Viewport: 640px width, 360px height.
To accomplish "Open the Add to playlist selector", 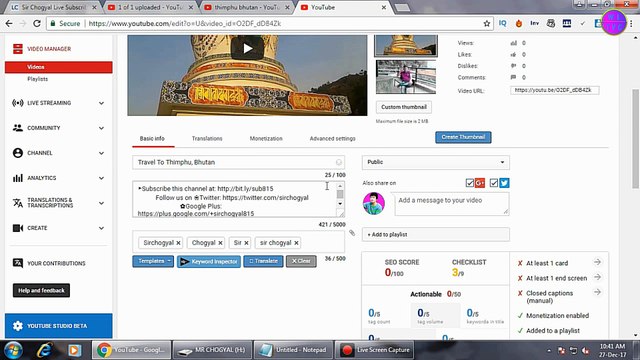I will [x=436, y=234].
